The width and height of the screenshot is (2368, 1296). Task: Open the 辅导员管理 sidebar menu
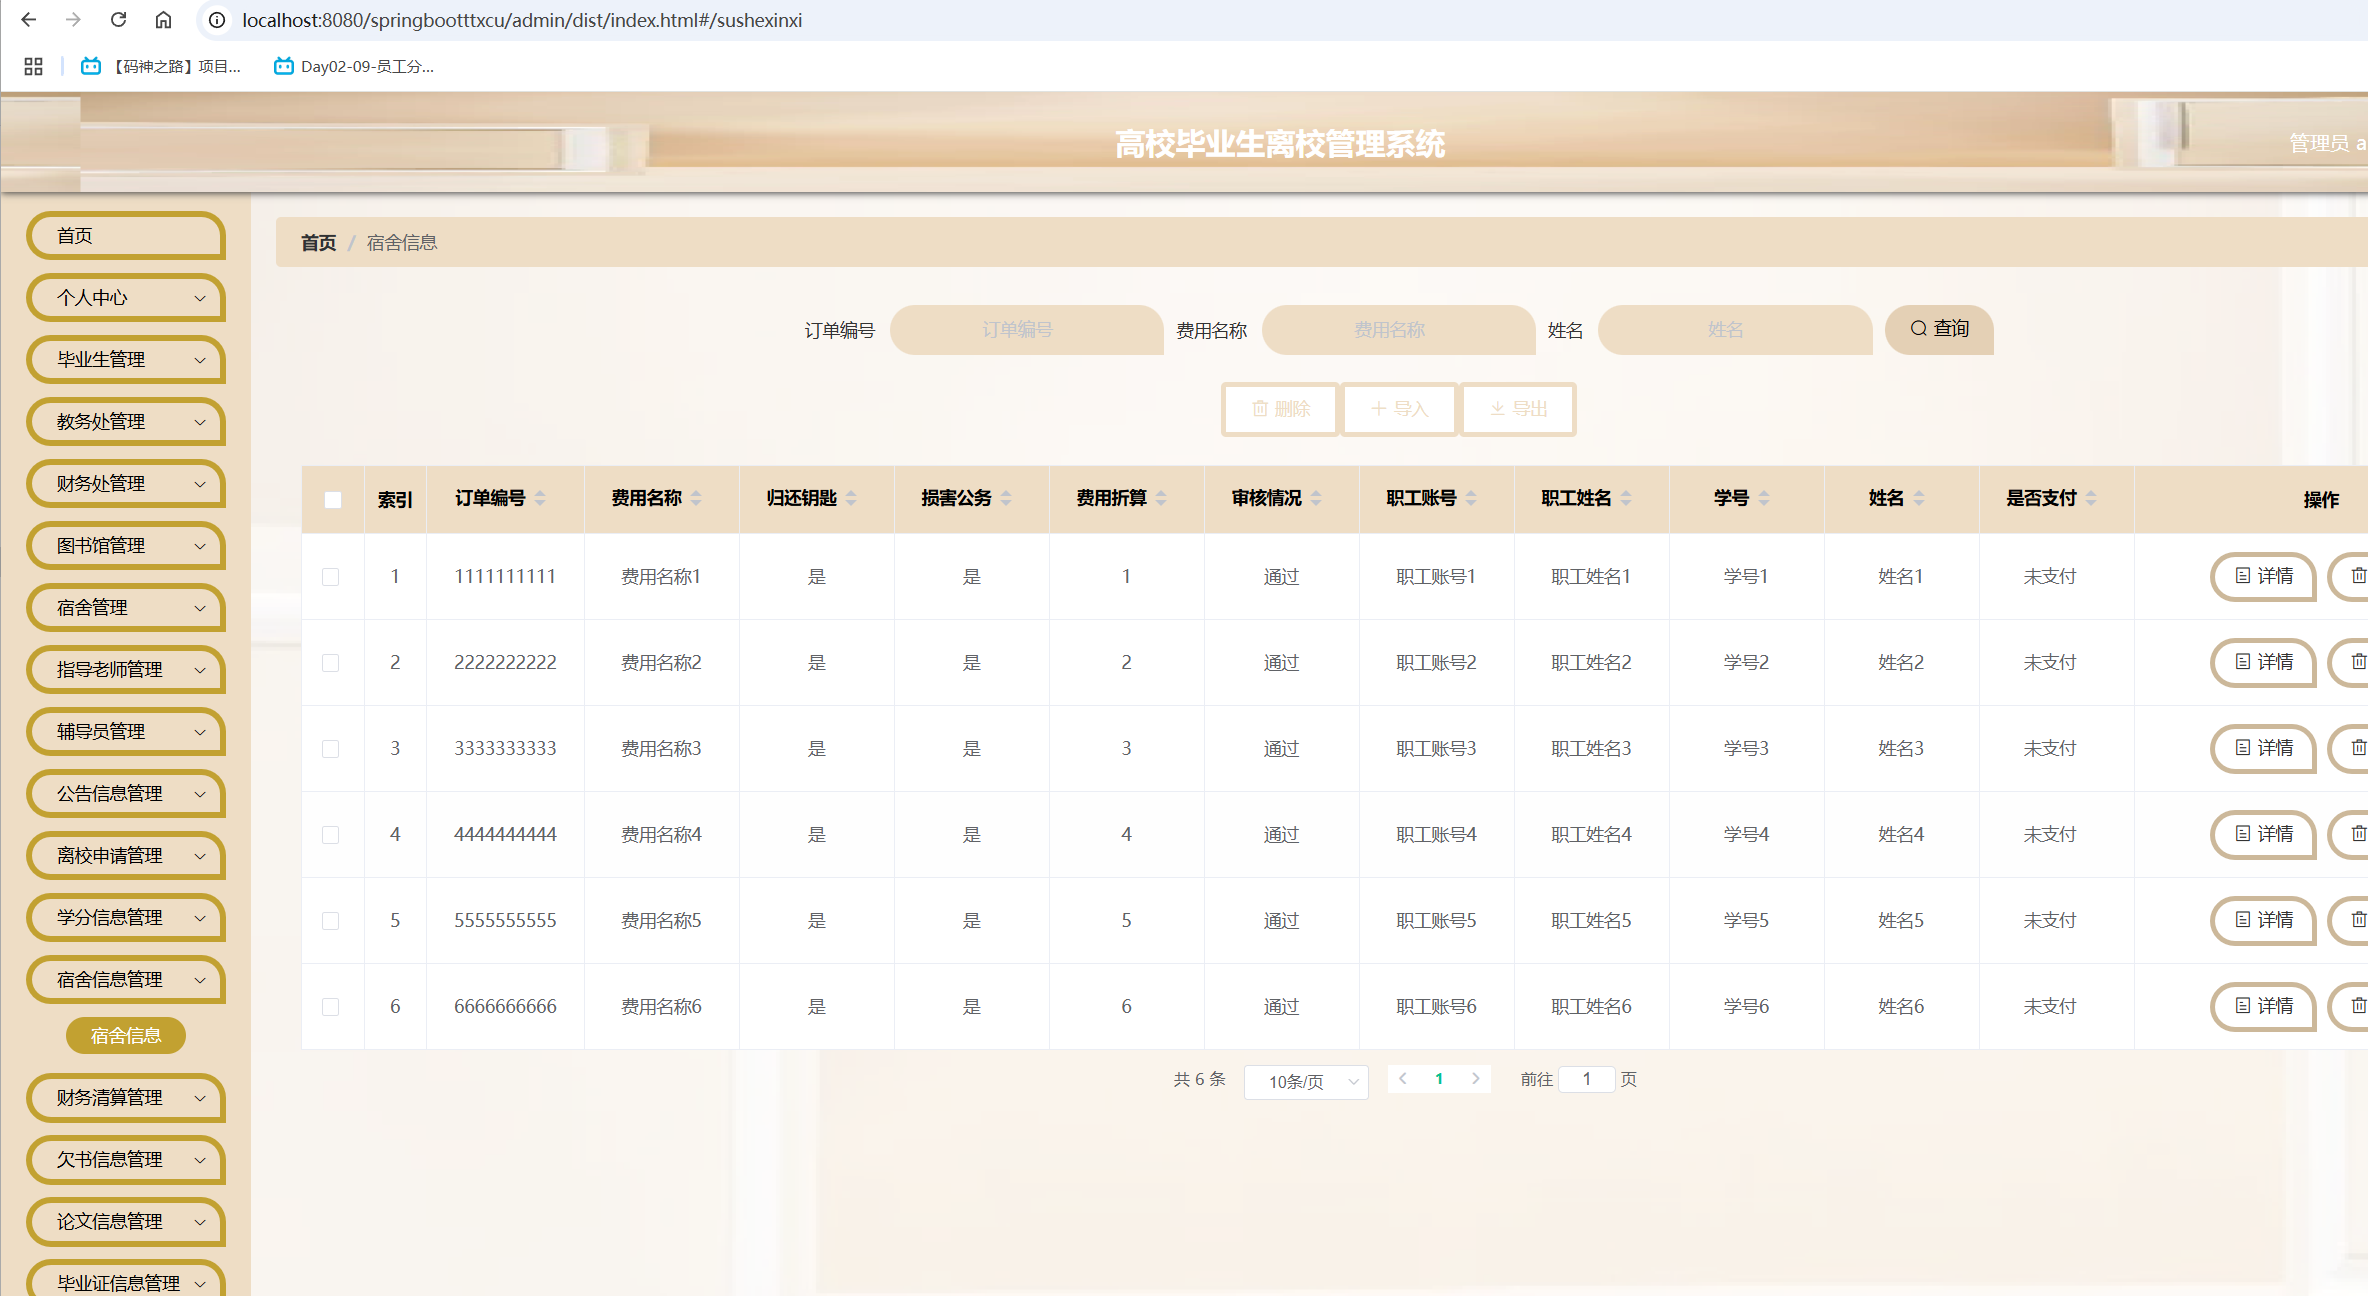click(126, 732)
